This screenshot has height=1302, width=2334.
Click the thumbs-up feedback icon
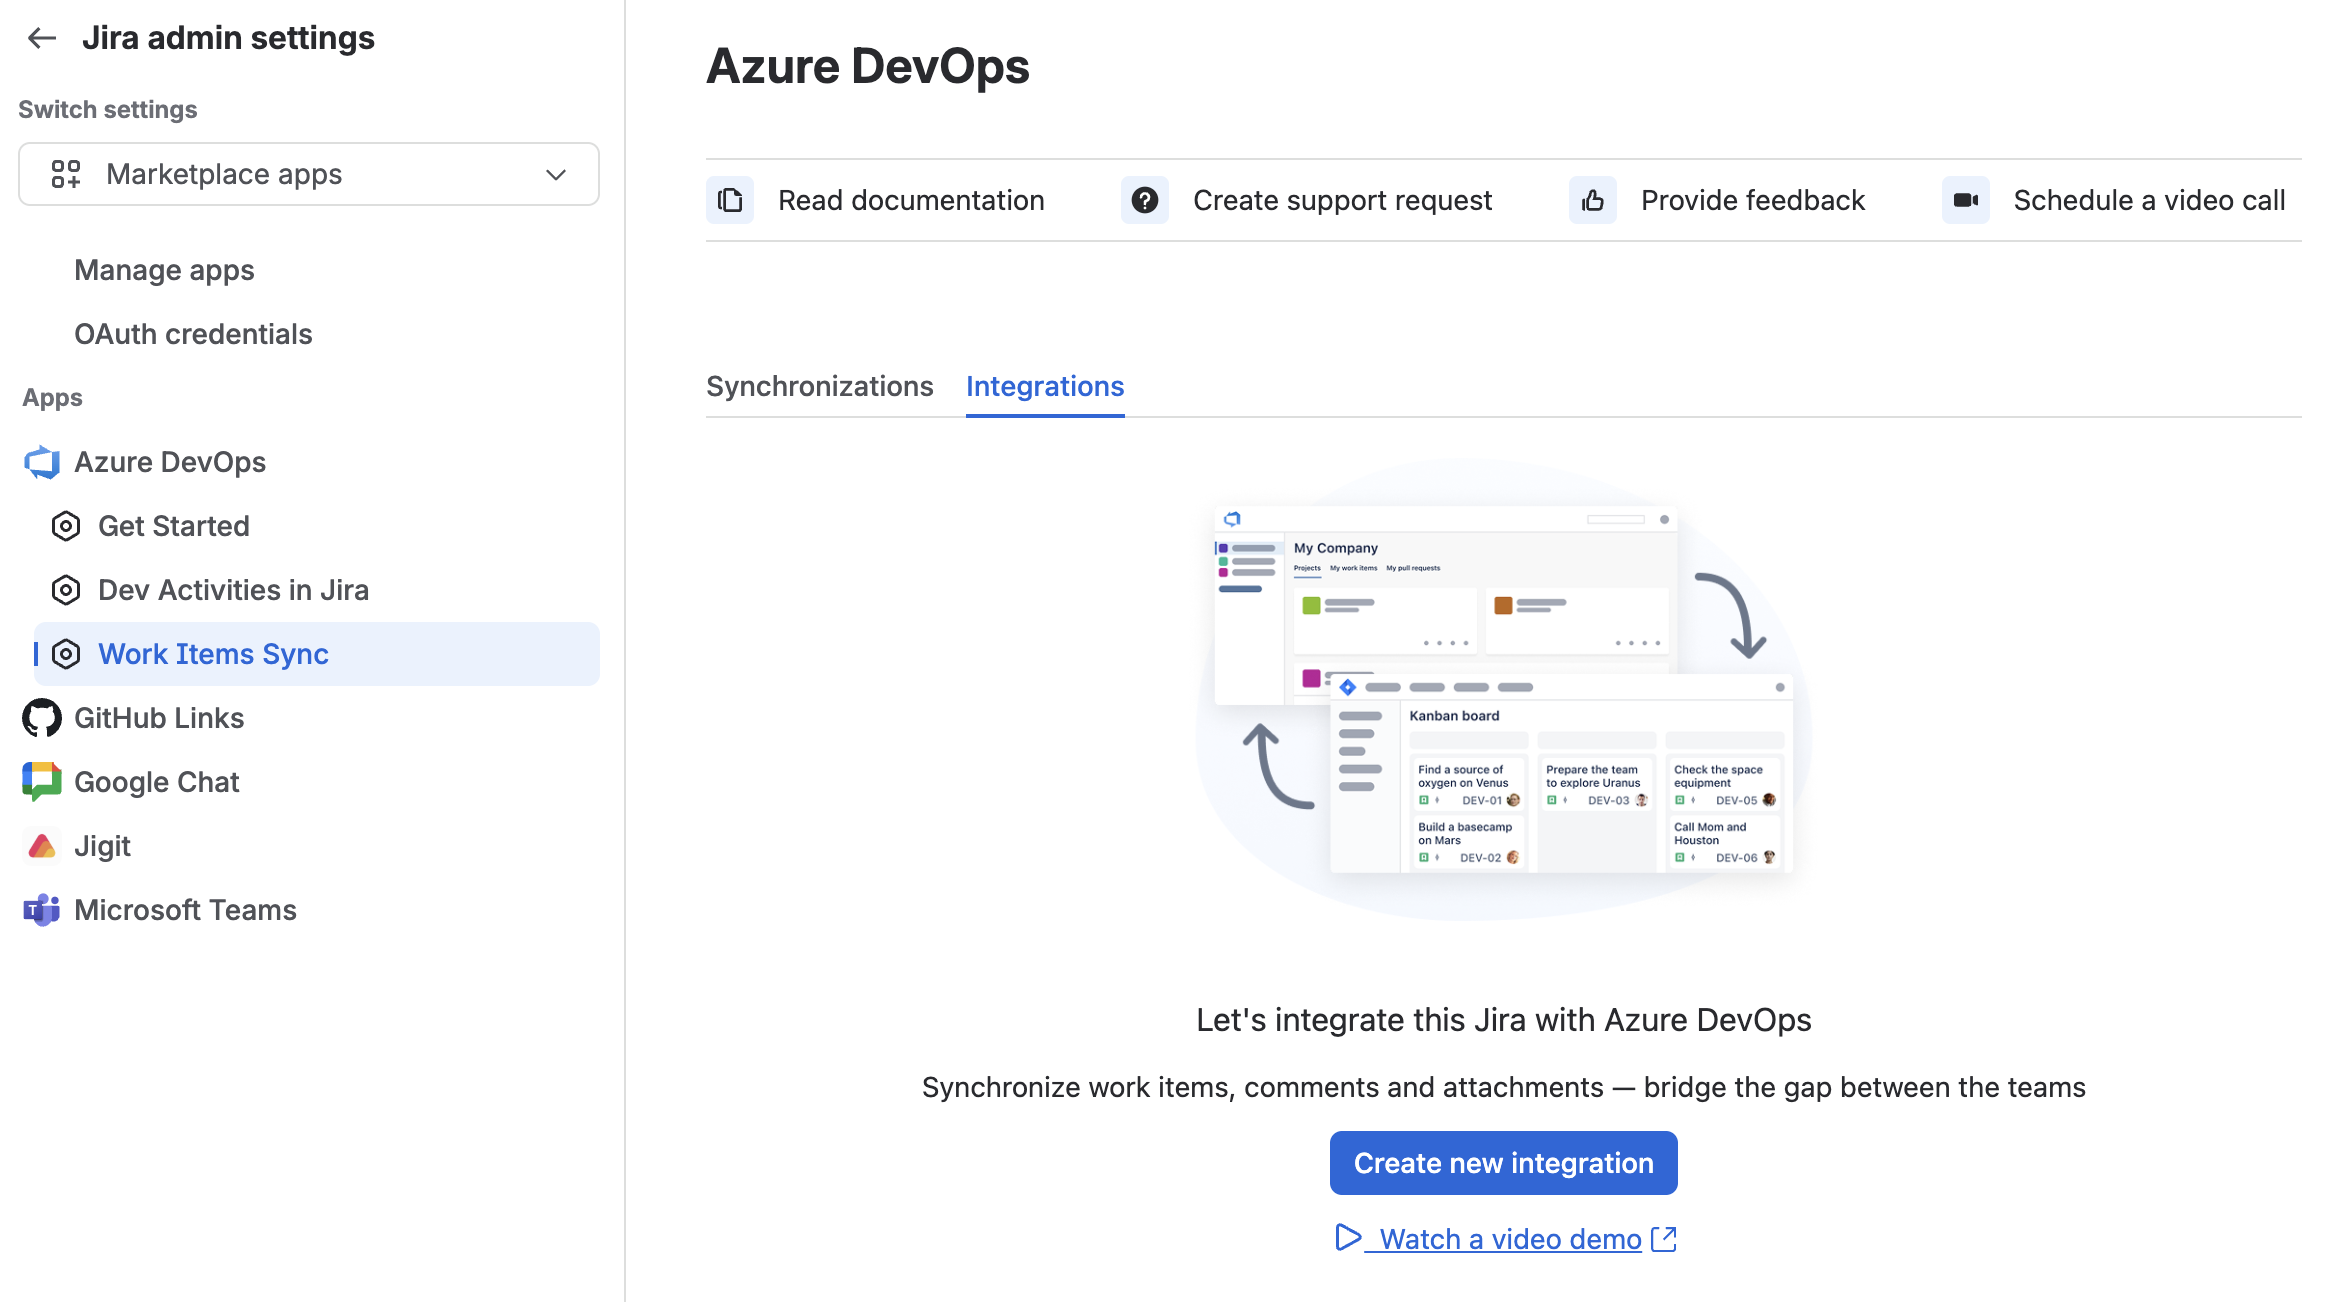[1593, 200]
